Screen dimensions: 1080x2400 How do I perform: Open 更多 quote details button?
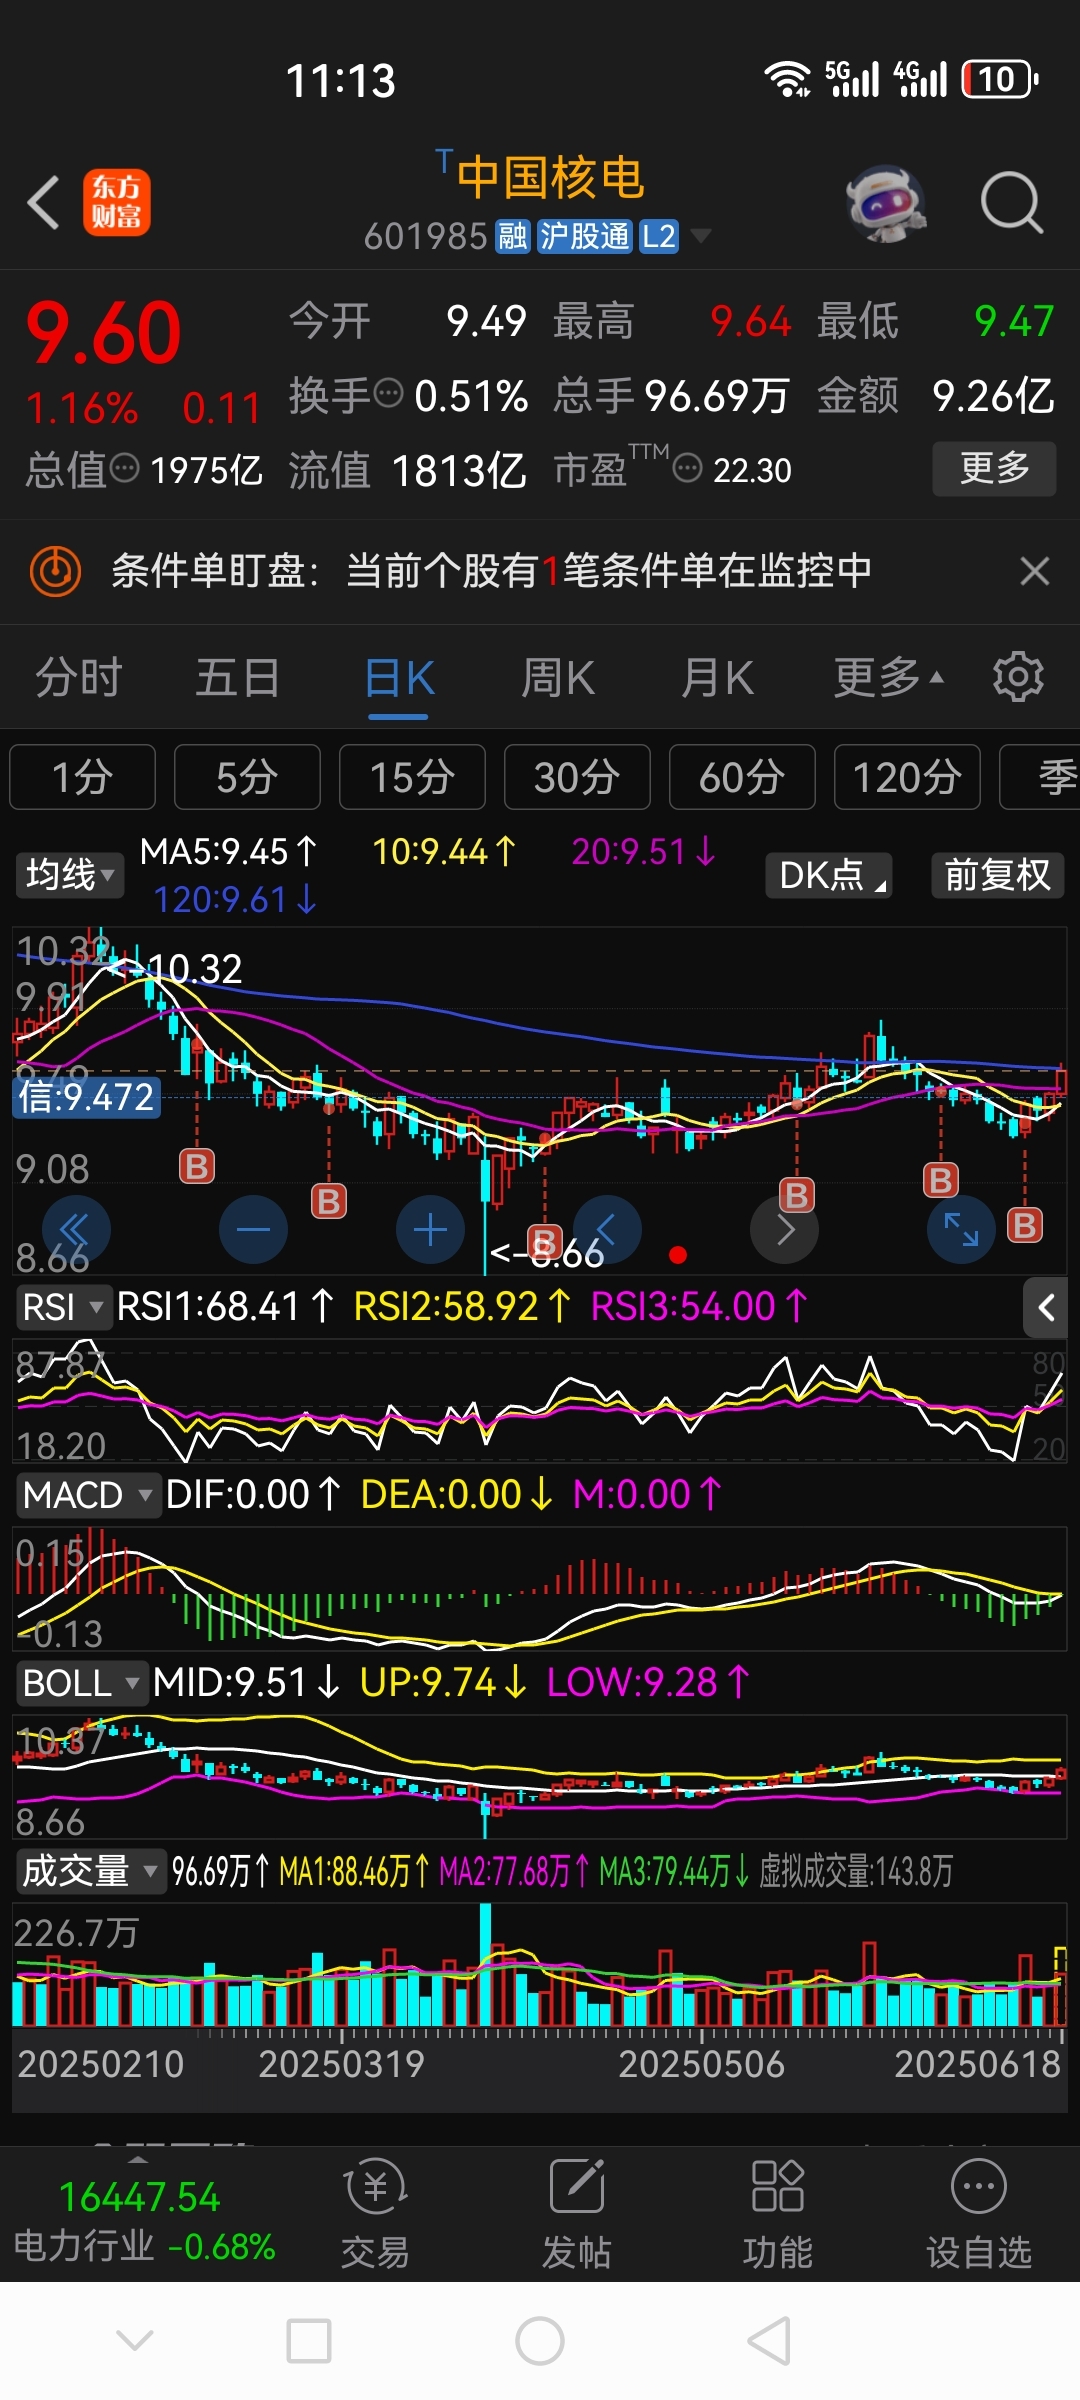[x=994, y=468]
